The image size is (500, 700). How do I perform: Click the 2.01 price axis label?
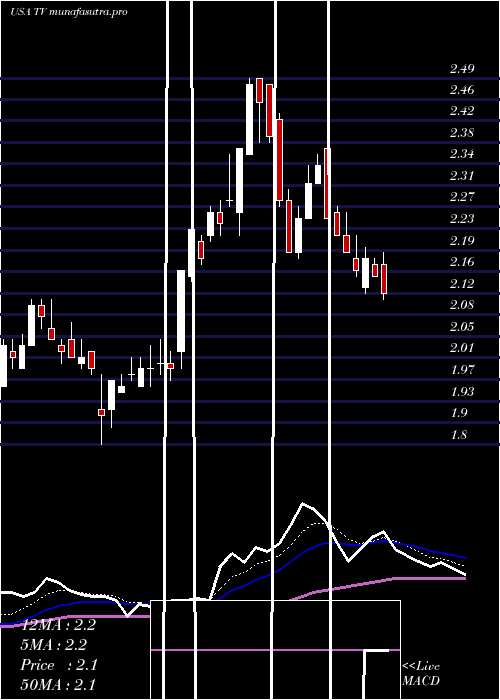coord(462,348)
